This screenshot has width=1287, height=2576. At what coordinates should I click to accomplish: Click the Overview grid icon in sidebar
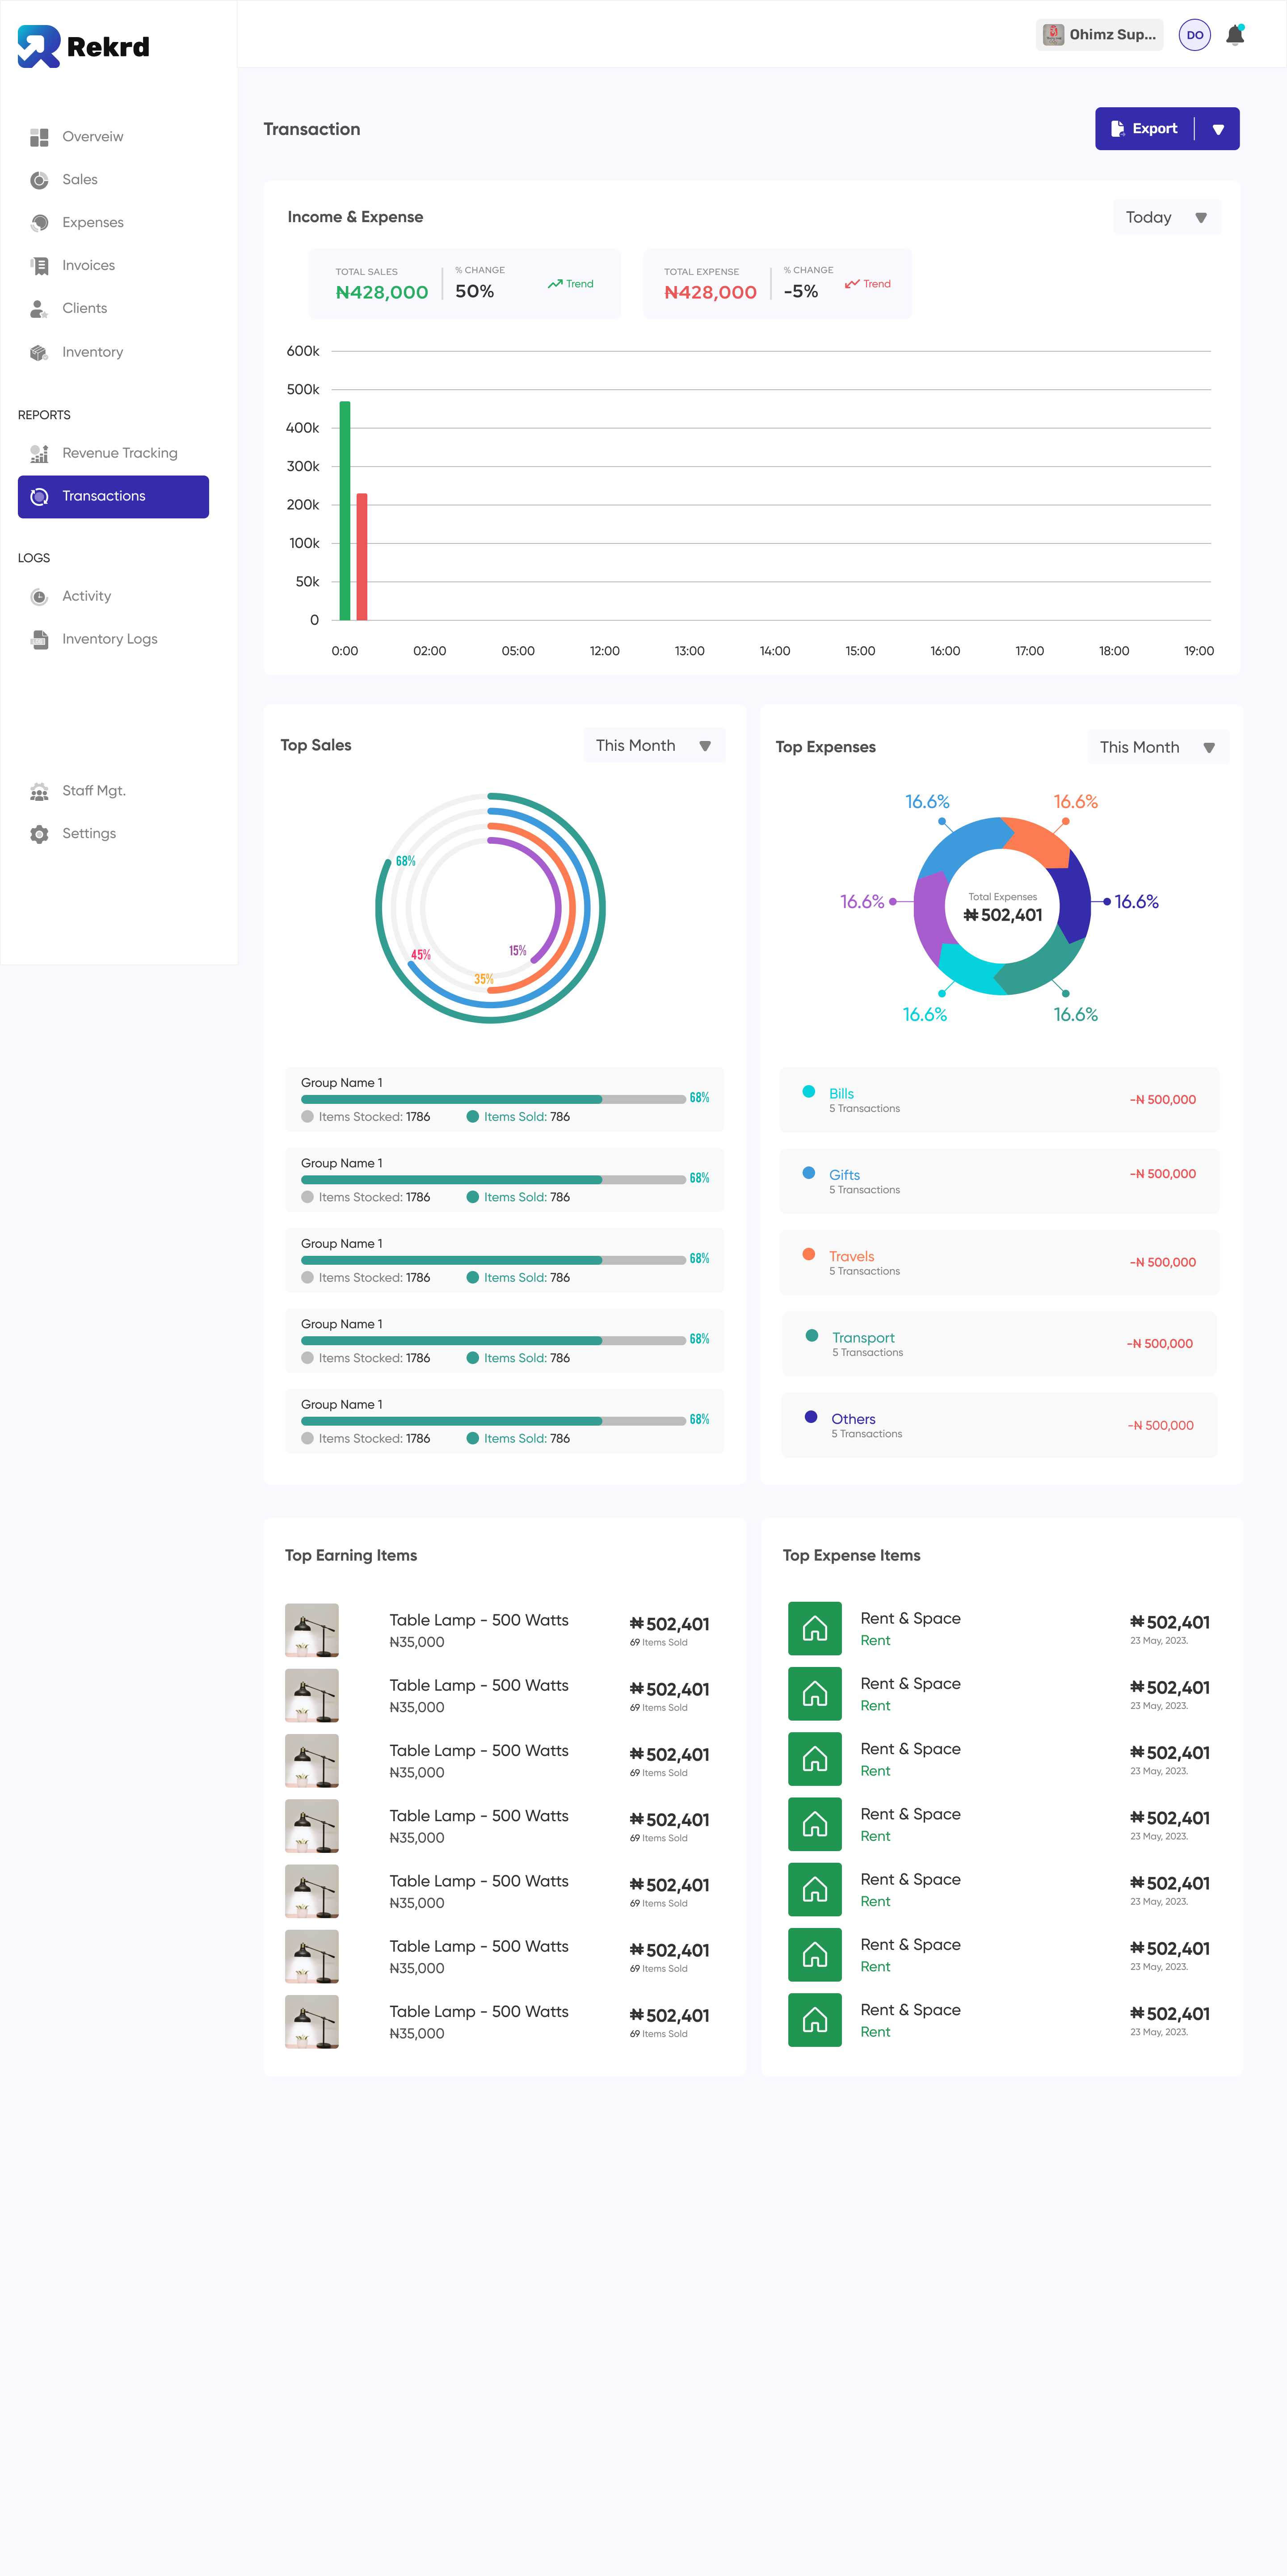tap(39, 137)
